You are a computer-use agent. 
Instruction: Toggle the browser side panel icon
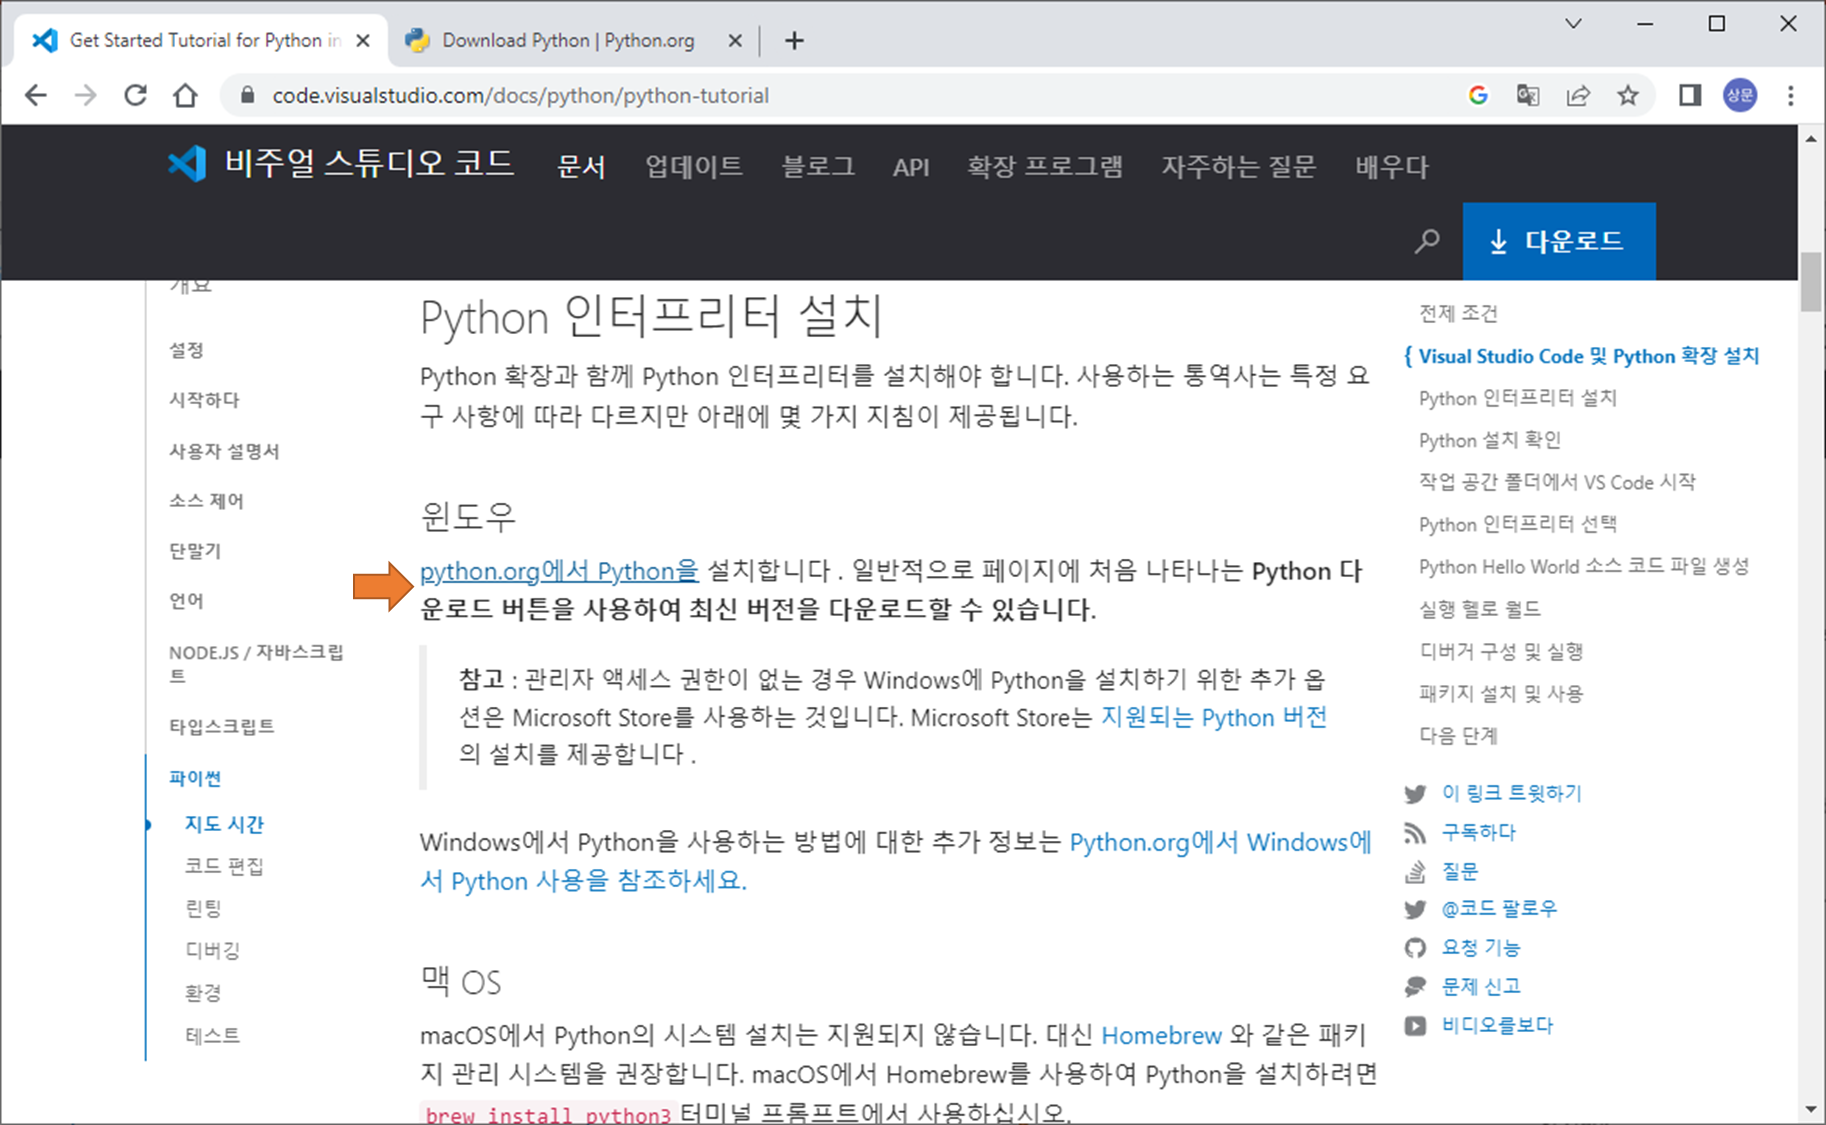point(1690,95)
